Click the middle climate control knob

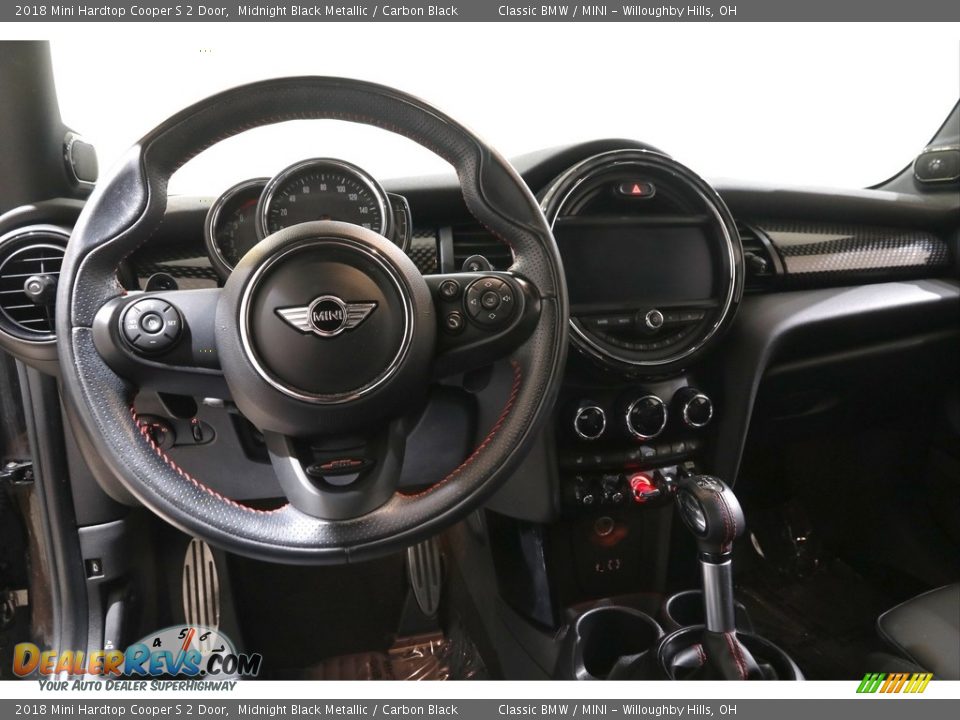(x=645, y=417)
